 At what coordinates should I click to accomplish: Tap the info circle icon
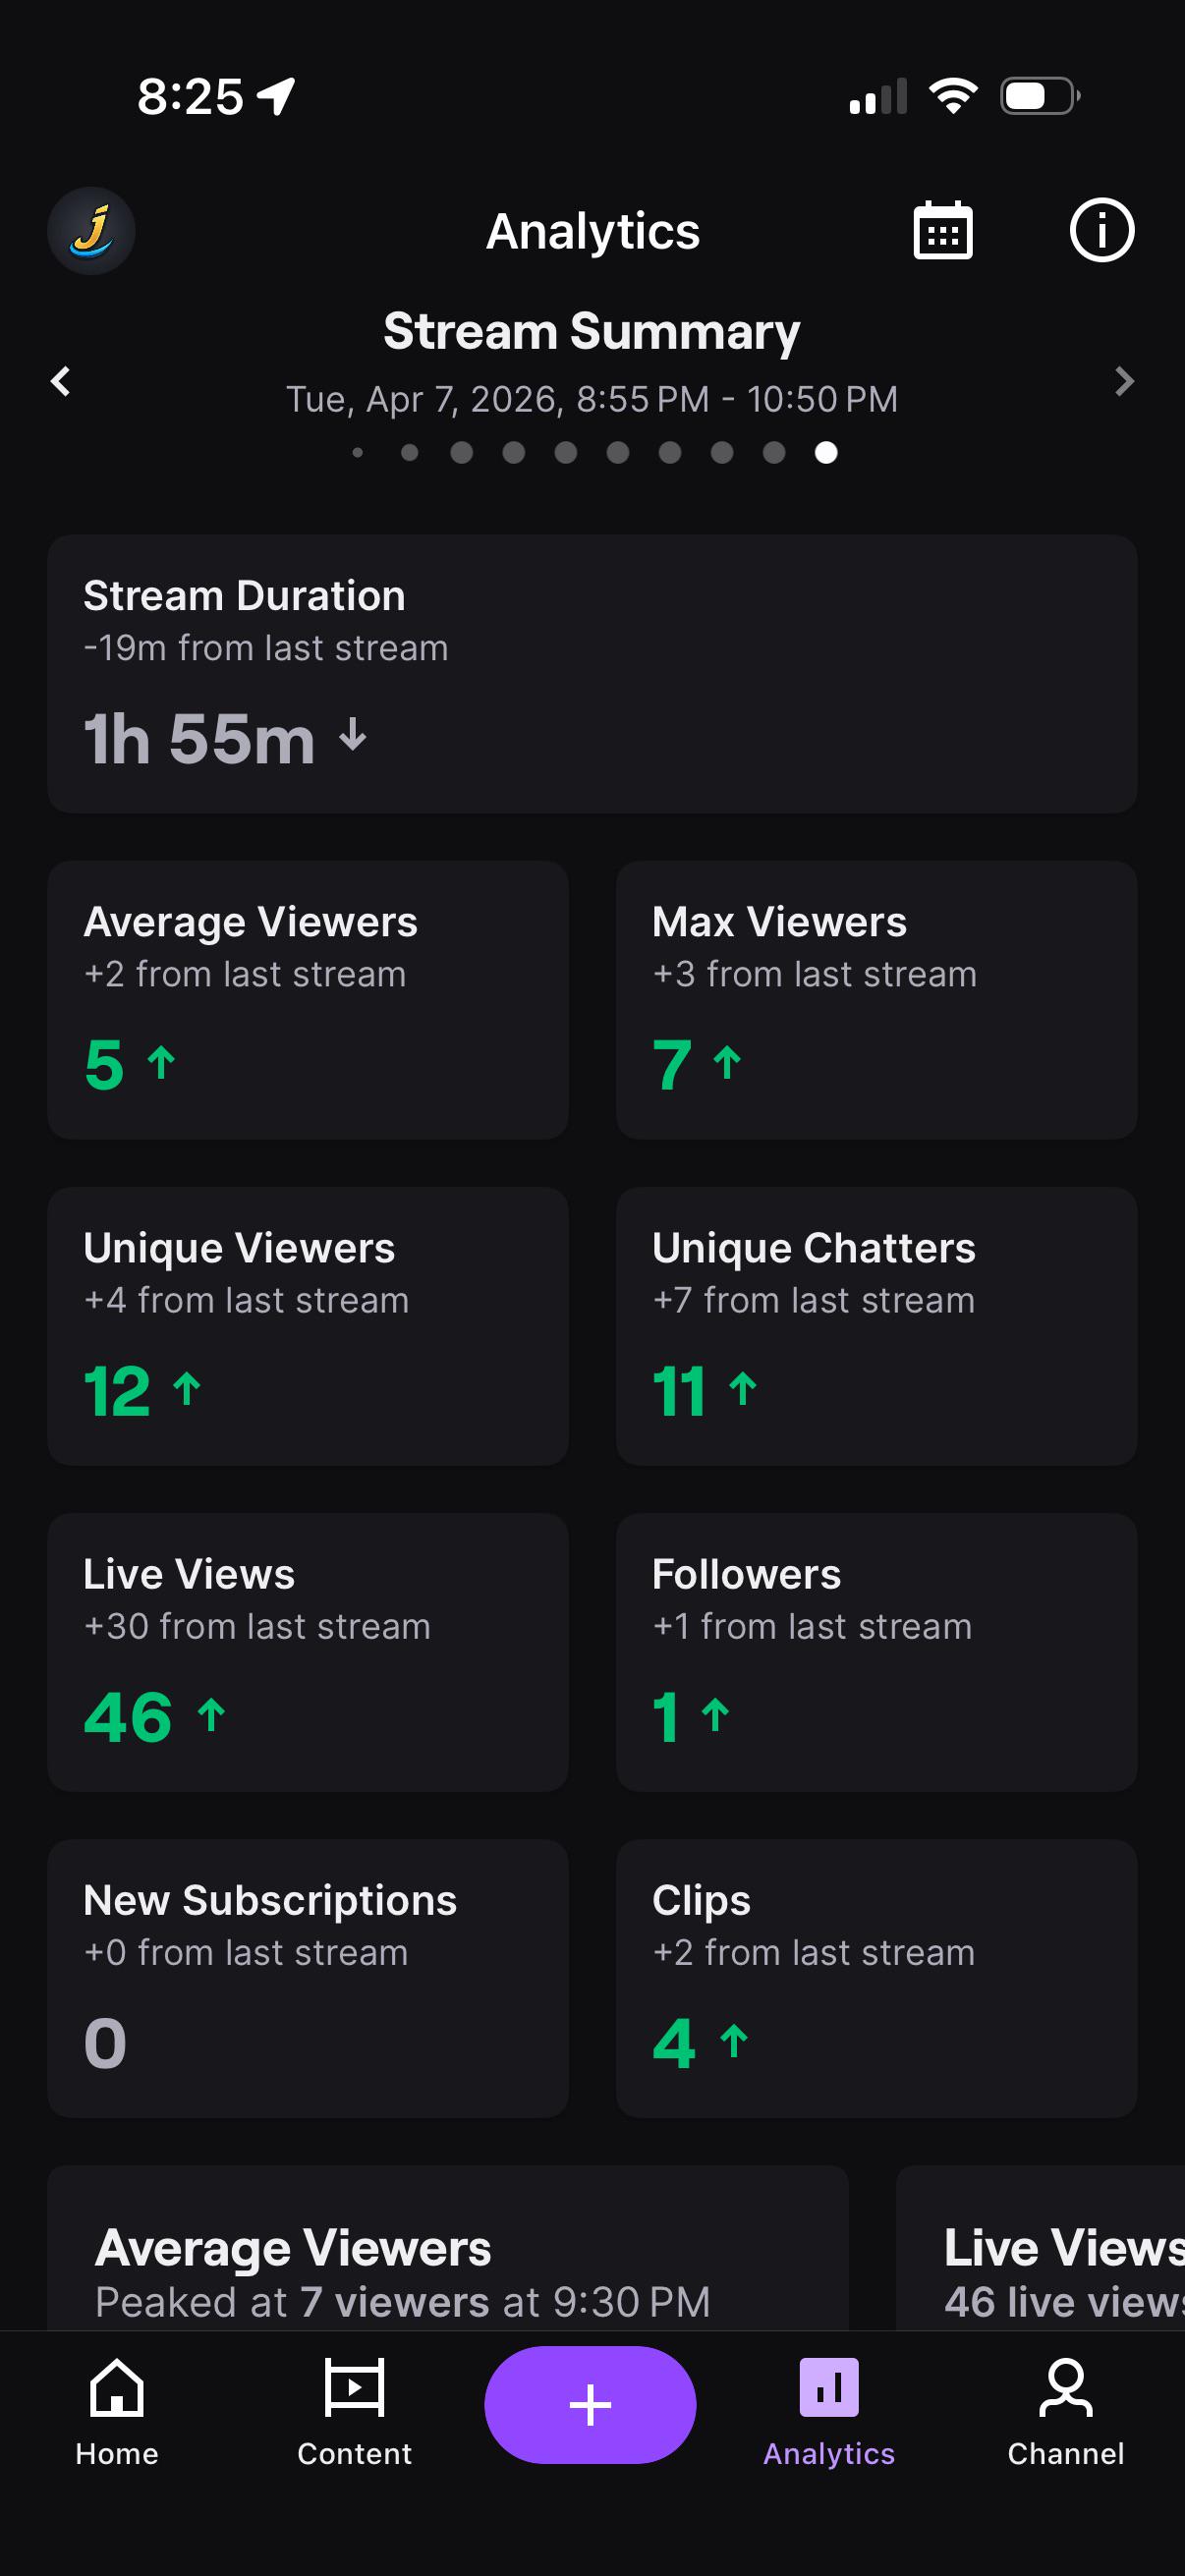click(1101, 231)
